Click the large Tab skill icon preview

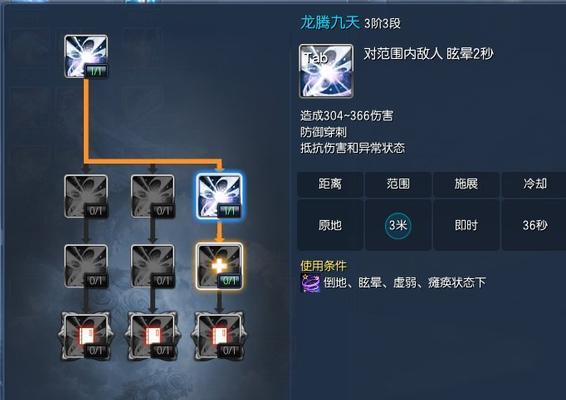[x=326, y=71]
